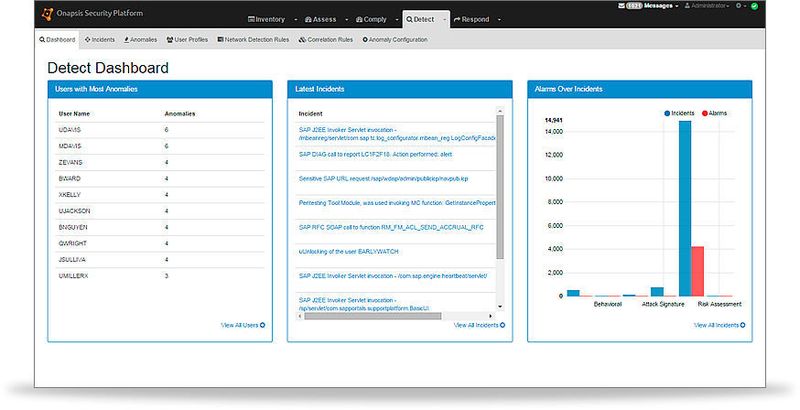The image size is (800, 410).
Task: Click the green status check icon
Action: (754, 6)
